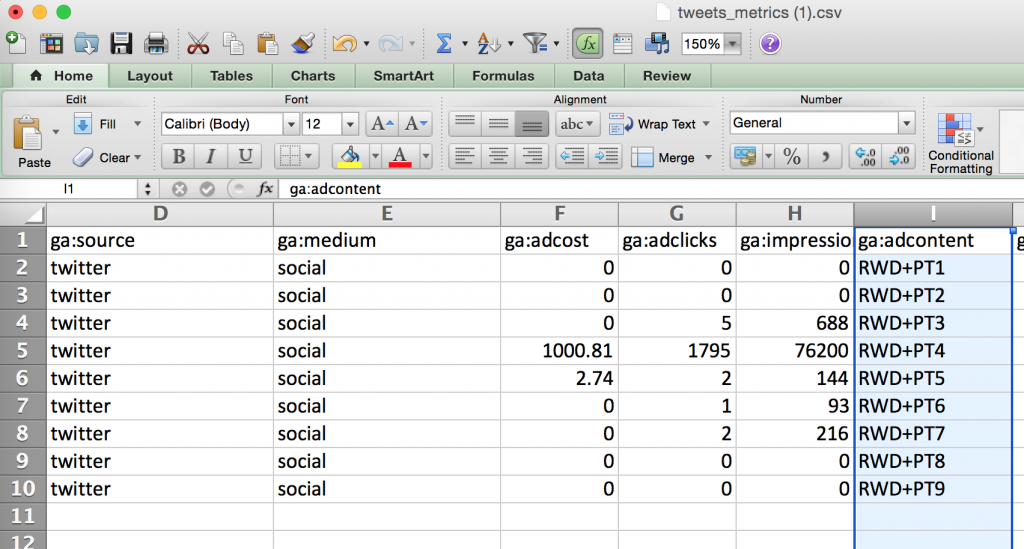Click the Sort A-Z icon
1024x549 pixels.
[488, 44]
